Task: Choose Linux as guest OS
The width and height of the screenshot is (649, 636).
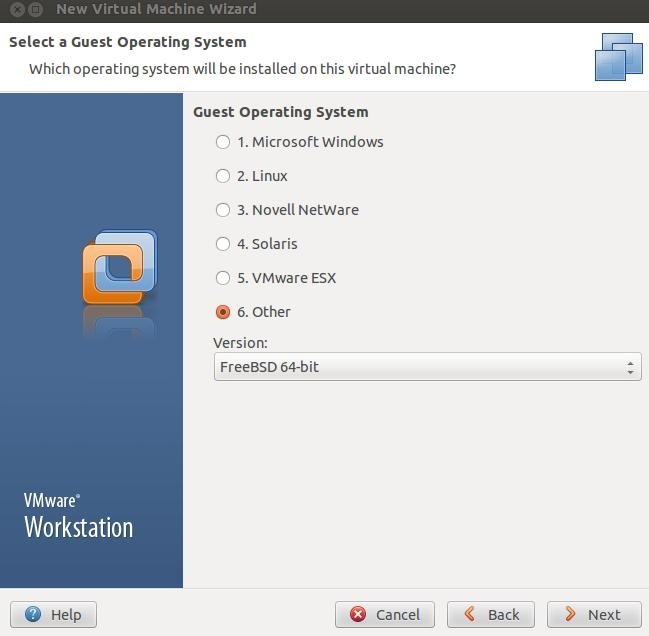Action: point(223,176)
